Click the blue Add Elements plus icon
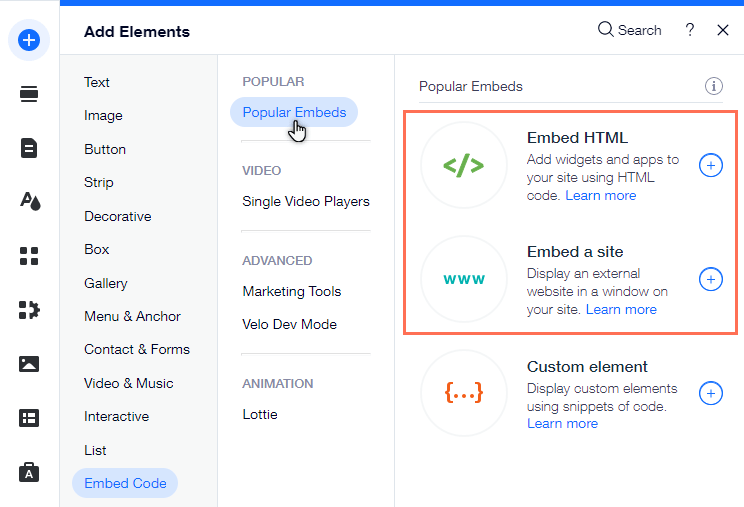The width and height of the screenshot is (744, 507). [x=29, y=40]
